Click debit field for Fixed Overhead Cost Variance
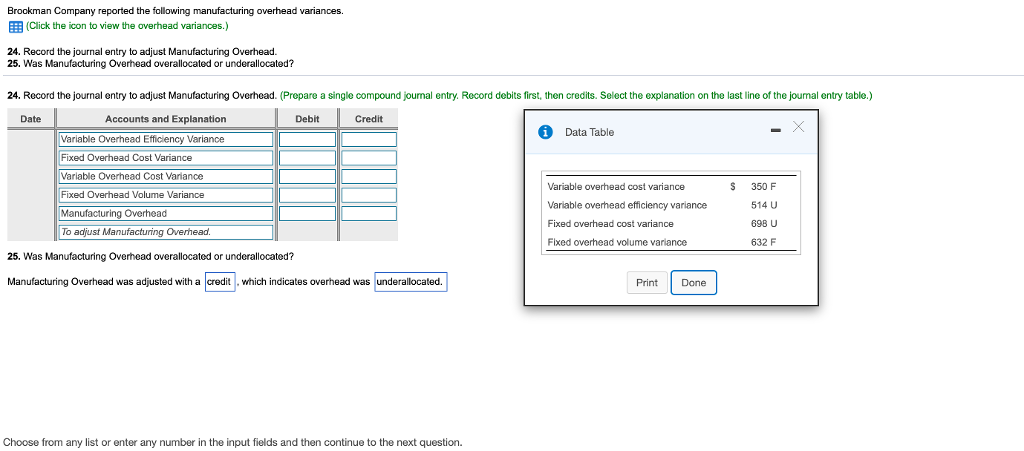This screenshot has width=1024, height=451. pyautogui.click(x=308, y=158)
